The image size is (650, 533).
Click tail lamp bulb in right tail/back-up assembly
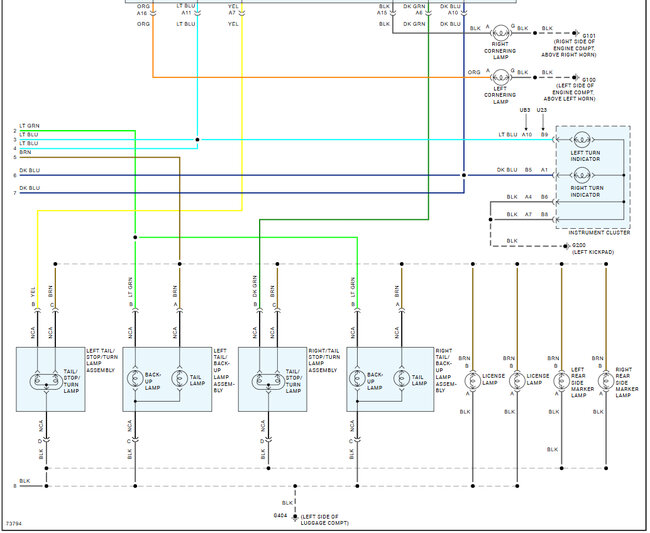tap(402, 379)
